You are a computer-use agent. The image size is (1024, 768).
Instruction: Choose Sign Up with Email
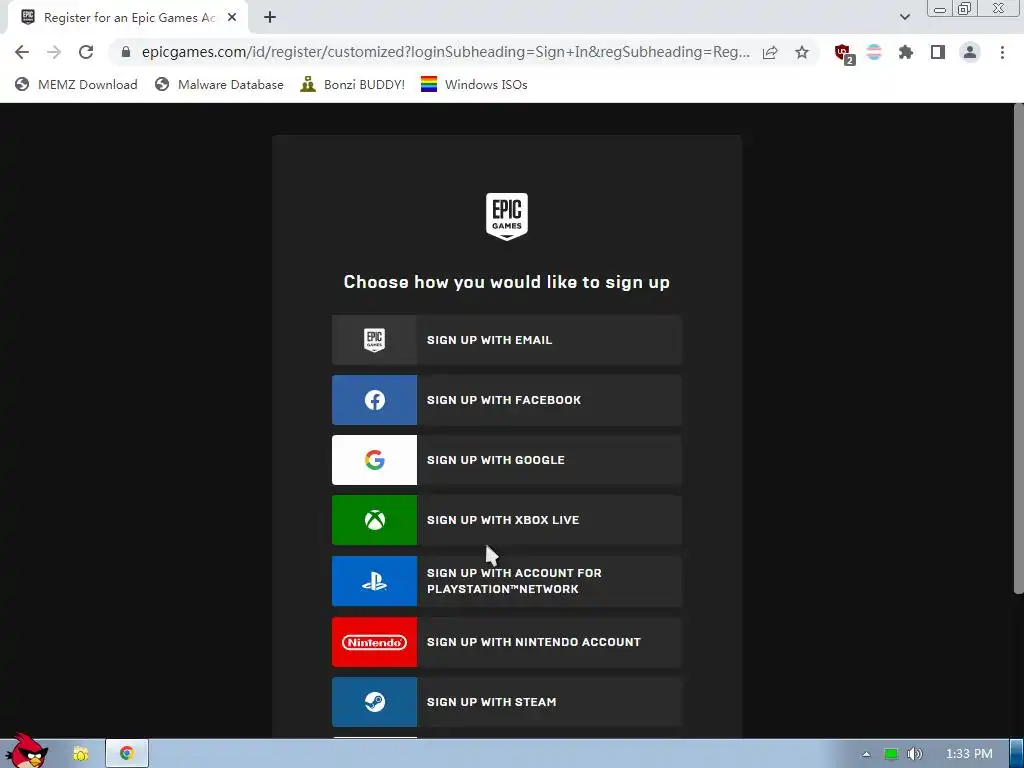(507, 340)
